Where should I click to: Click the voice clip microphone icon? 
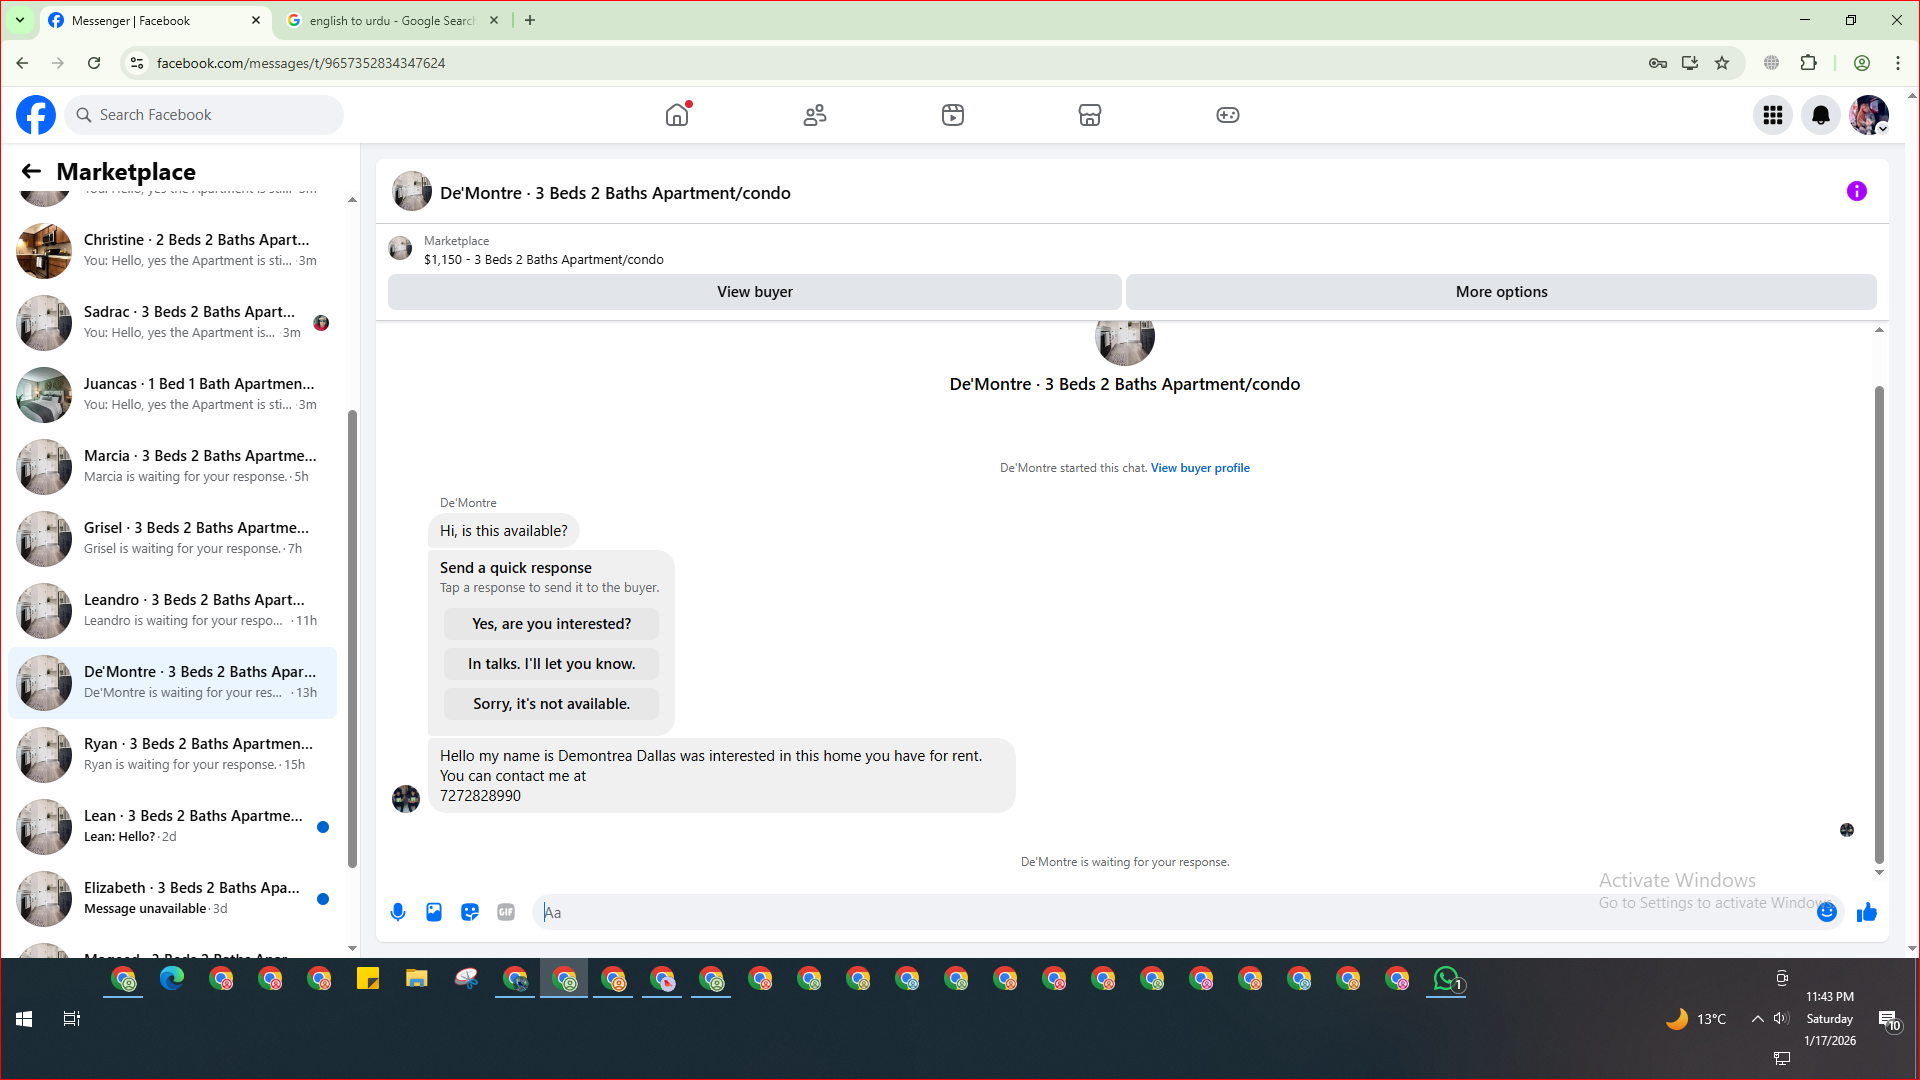398,912
